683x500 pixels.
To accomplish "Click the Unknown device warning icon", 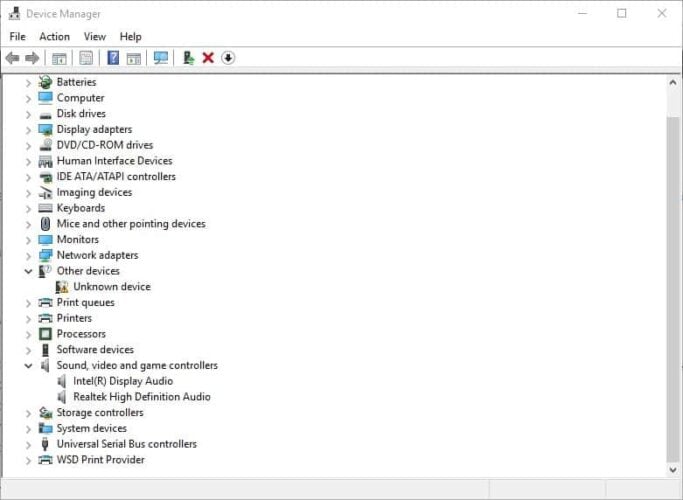I will coord(62,287).
